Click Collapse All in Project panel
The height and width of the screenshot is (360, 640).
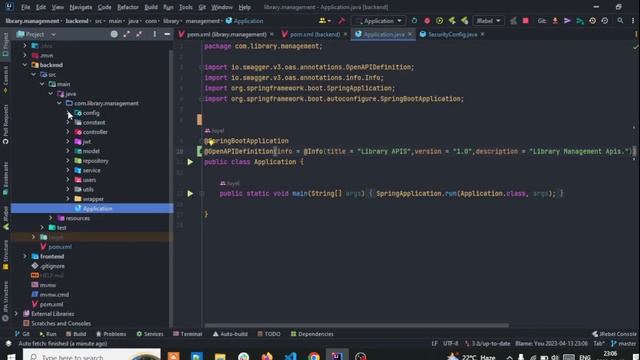(139, 34)
